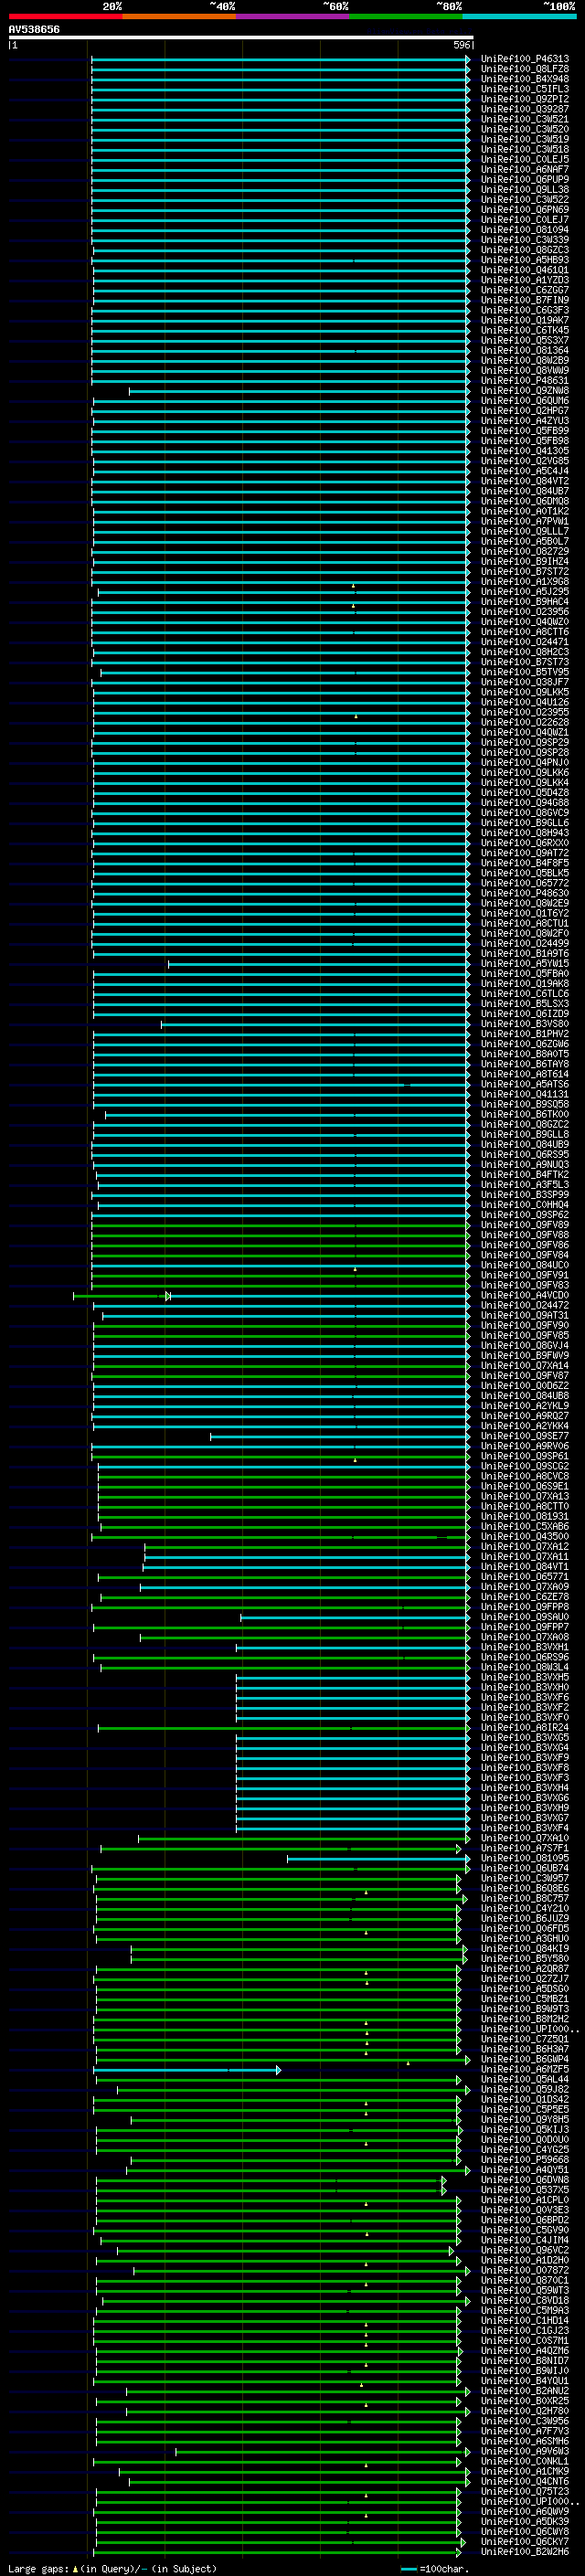
Task: Click the UniRef100_Q46101 label
Action: (x=525, y=270)
